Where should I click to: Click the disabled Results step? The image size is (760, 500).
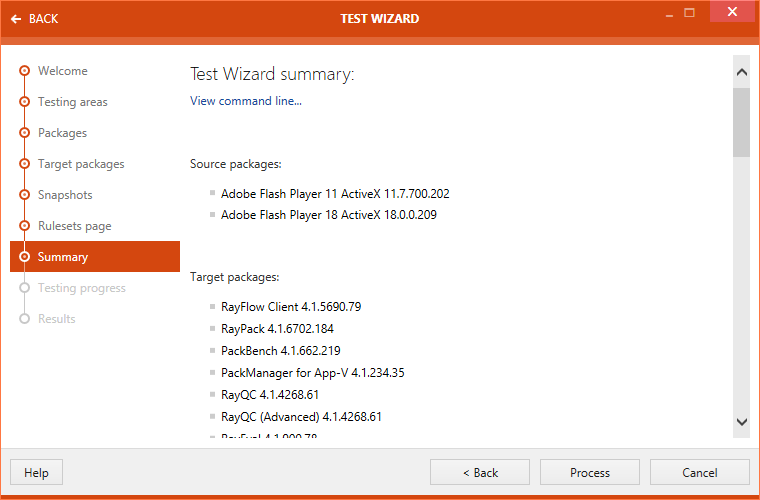(x=57, y=319)
